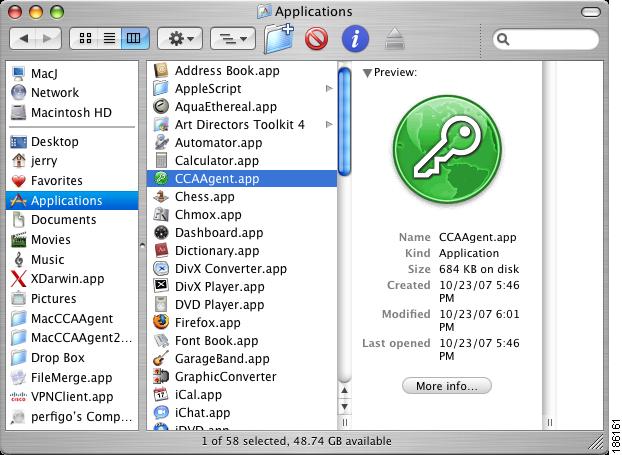This screenshot has width=622, height=455.
Task: Open Macintosh HD in the sidebar
Action: coord(73,113)
